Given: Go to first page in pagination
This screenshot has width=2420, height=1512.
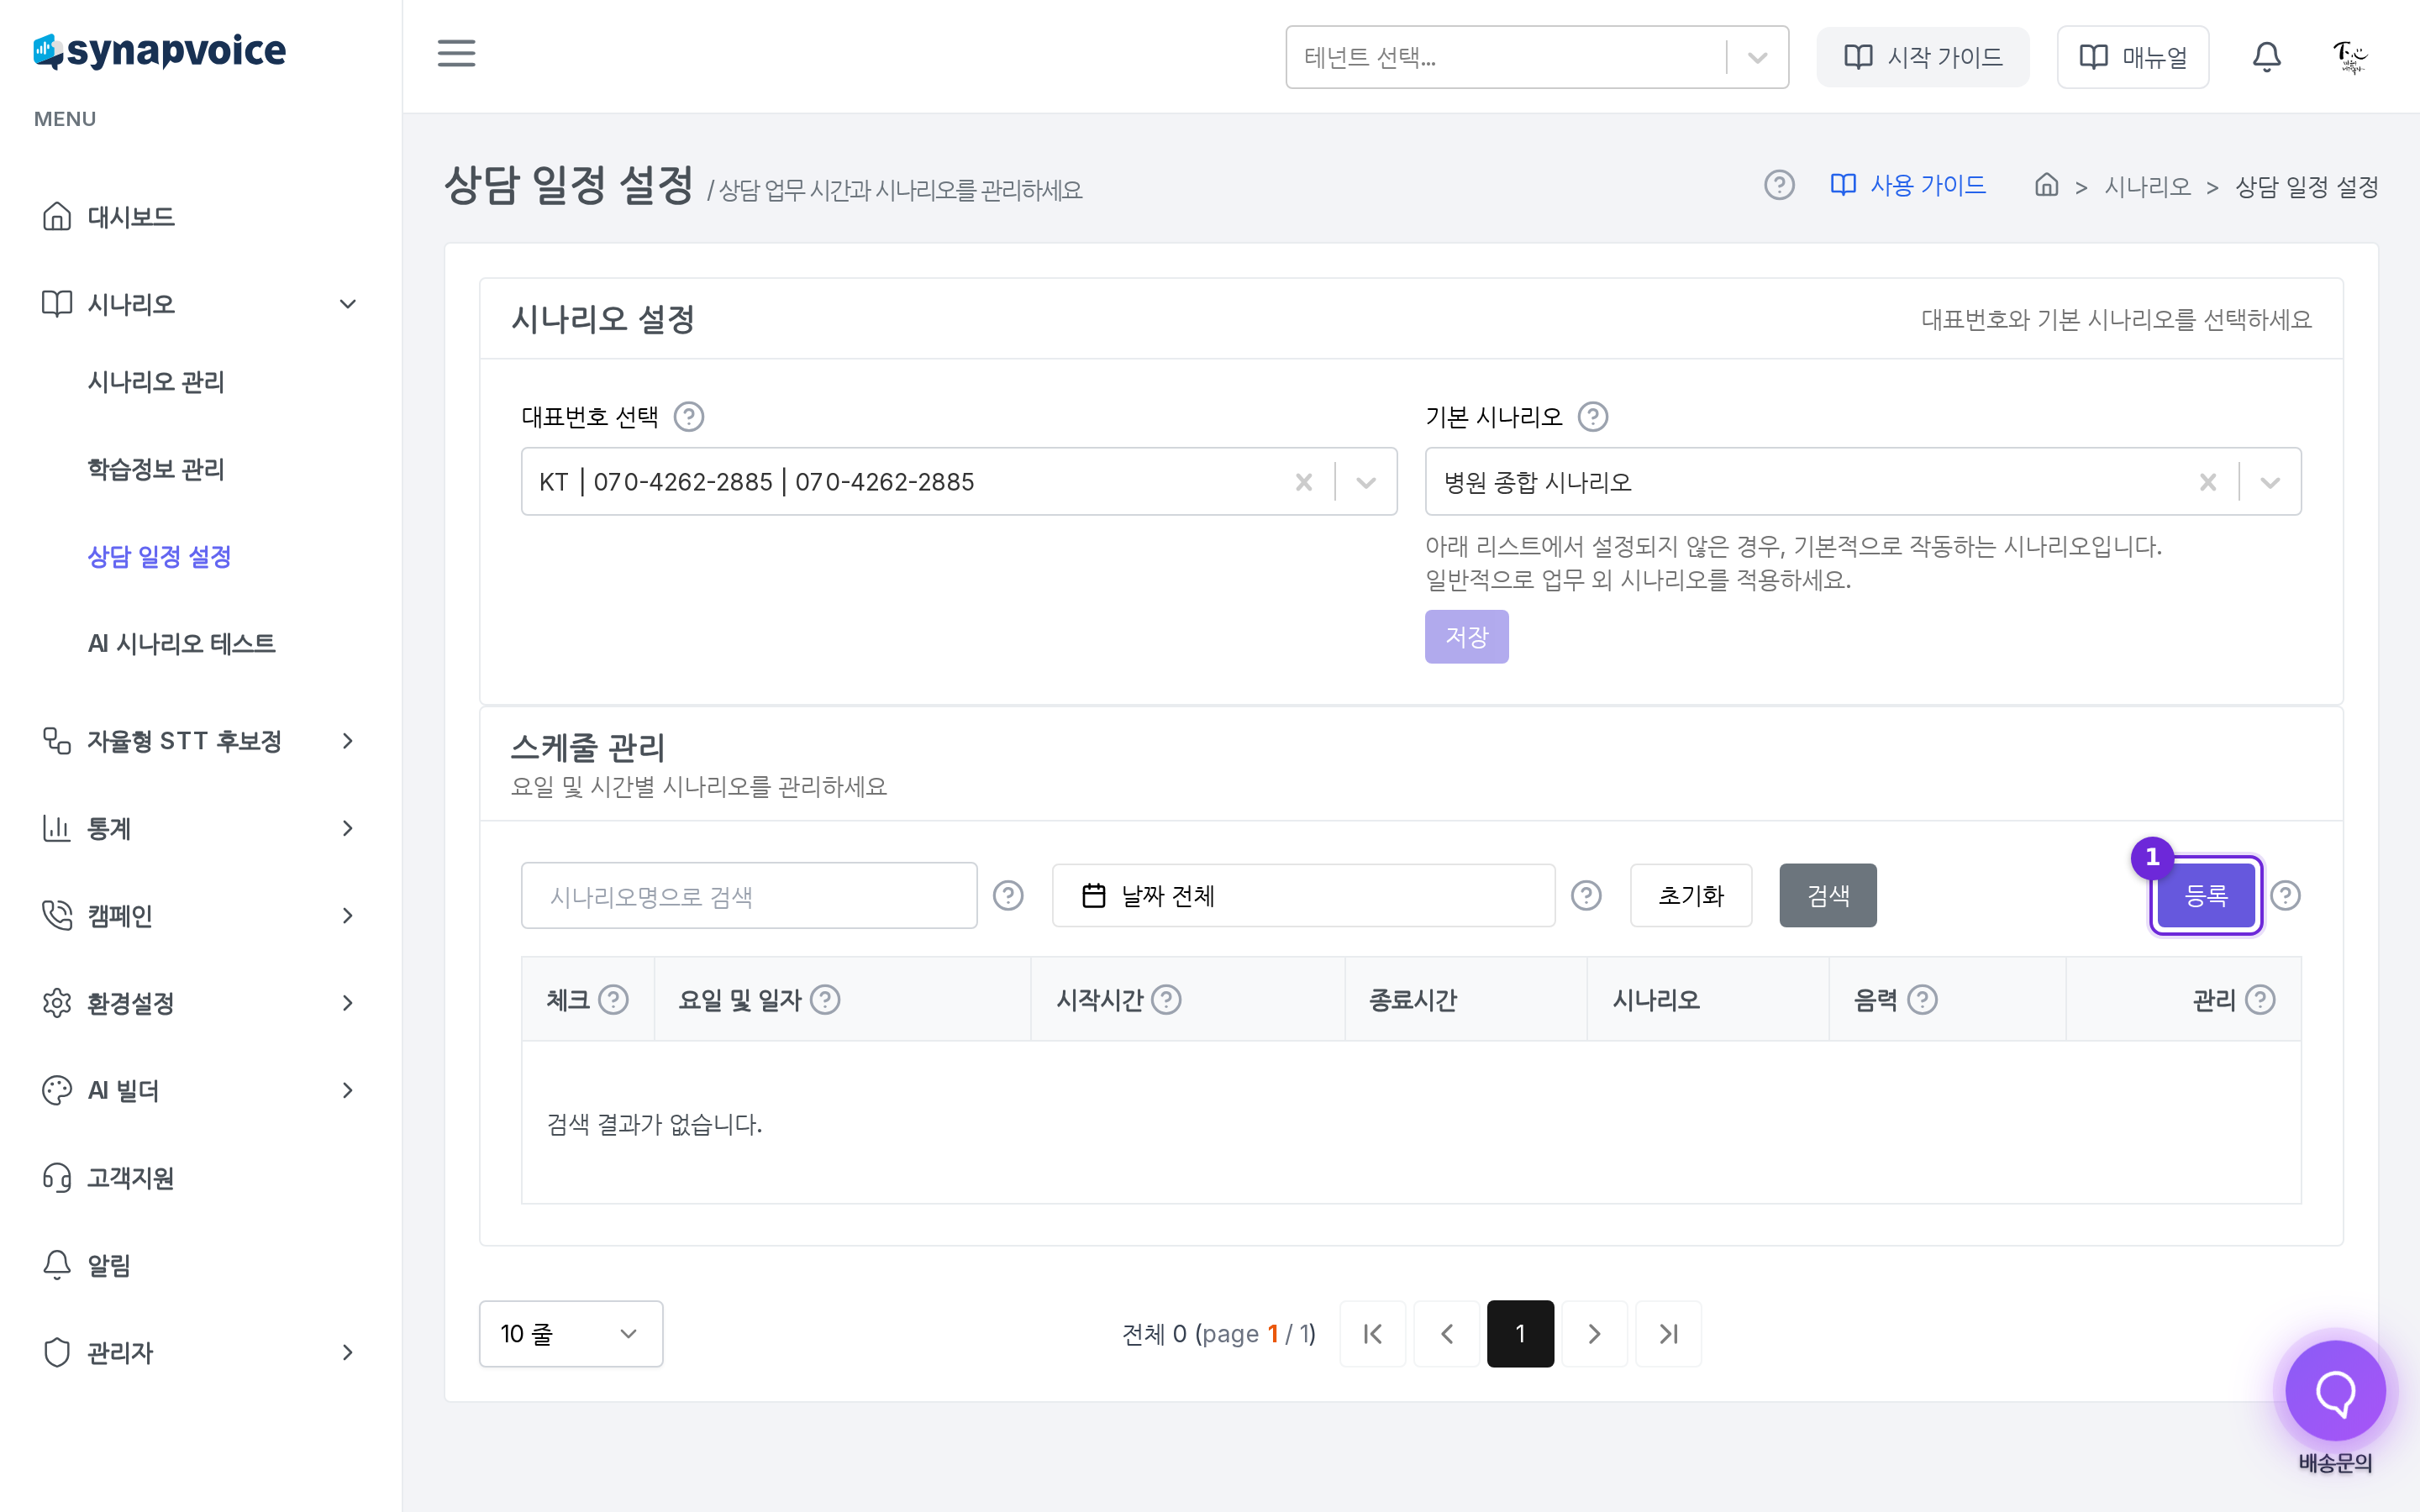Looking at the screenshot, I should coord(1373,1333).
